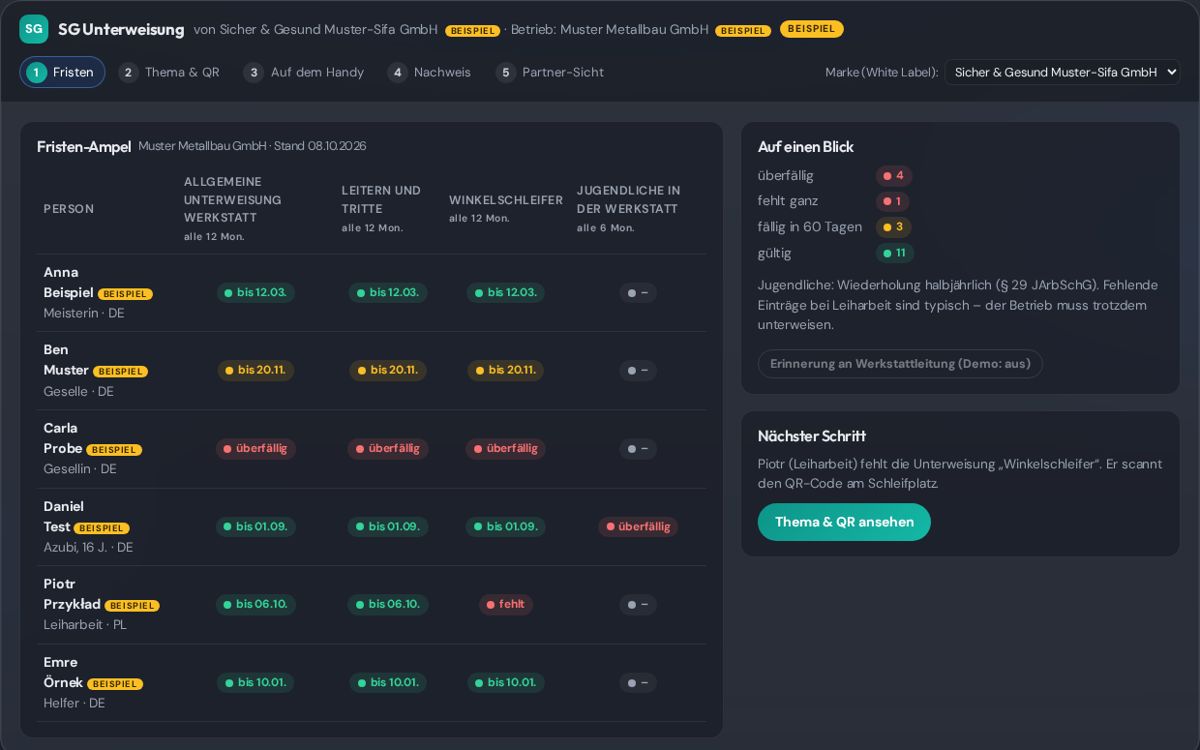Open the Marke (White Label) dropdown
1200x750 pixels.
[1062, 72]
